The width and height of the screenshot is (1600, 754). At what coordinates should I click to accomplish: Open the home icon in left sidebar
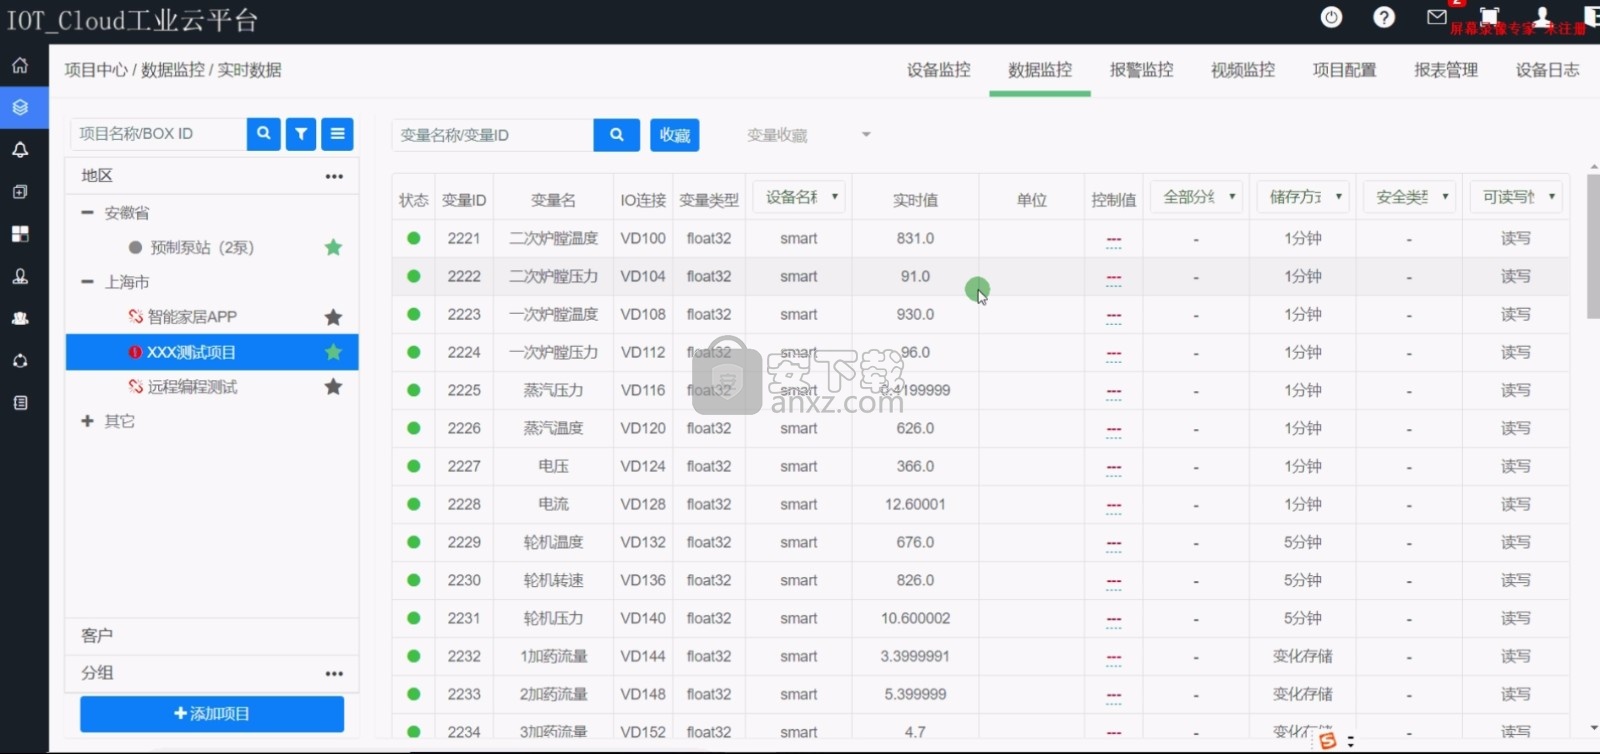[x=20, y=66]
